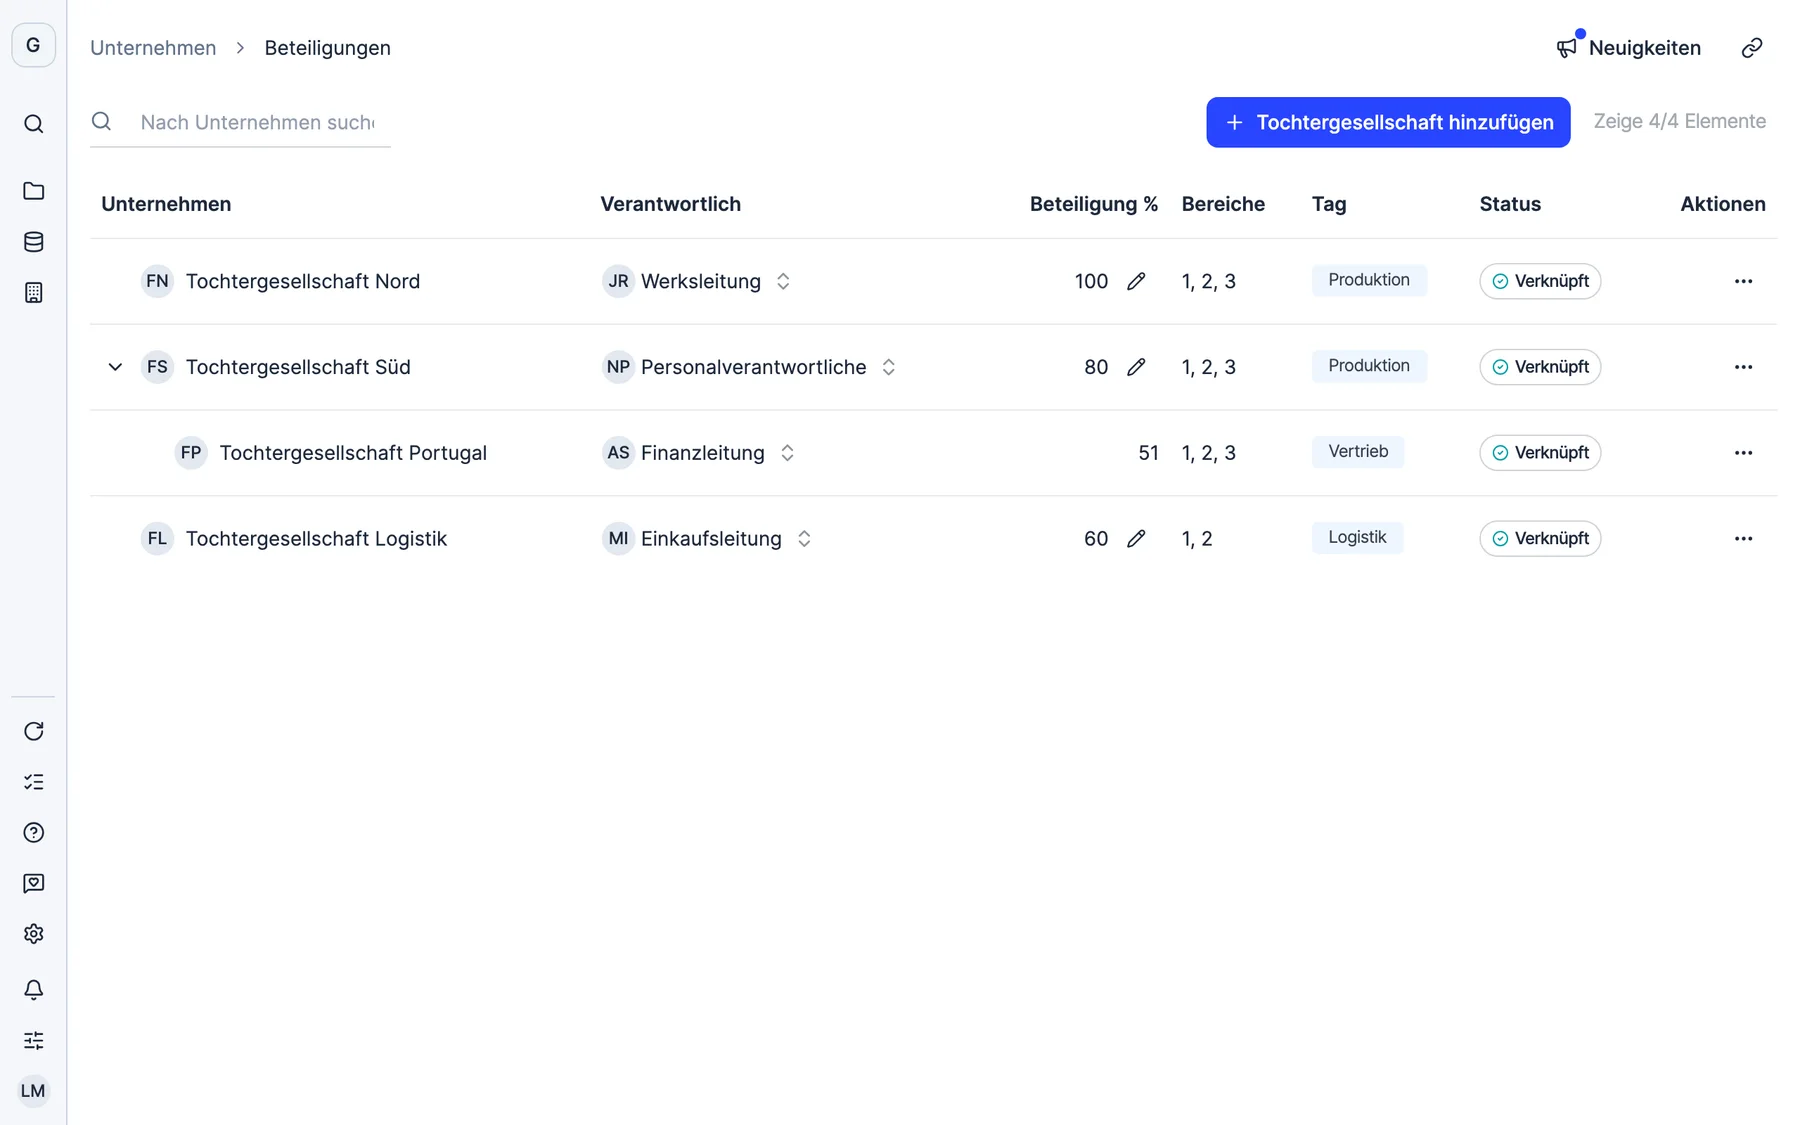1800x1125 pixels.
Task: Go to Unternehmen breadcrumb link
Action: coord(153,48)
